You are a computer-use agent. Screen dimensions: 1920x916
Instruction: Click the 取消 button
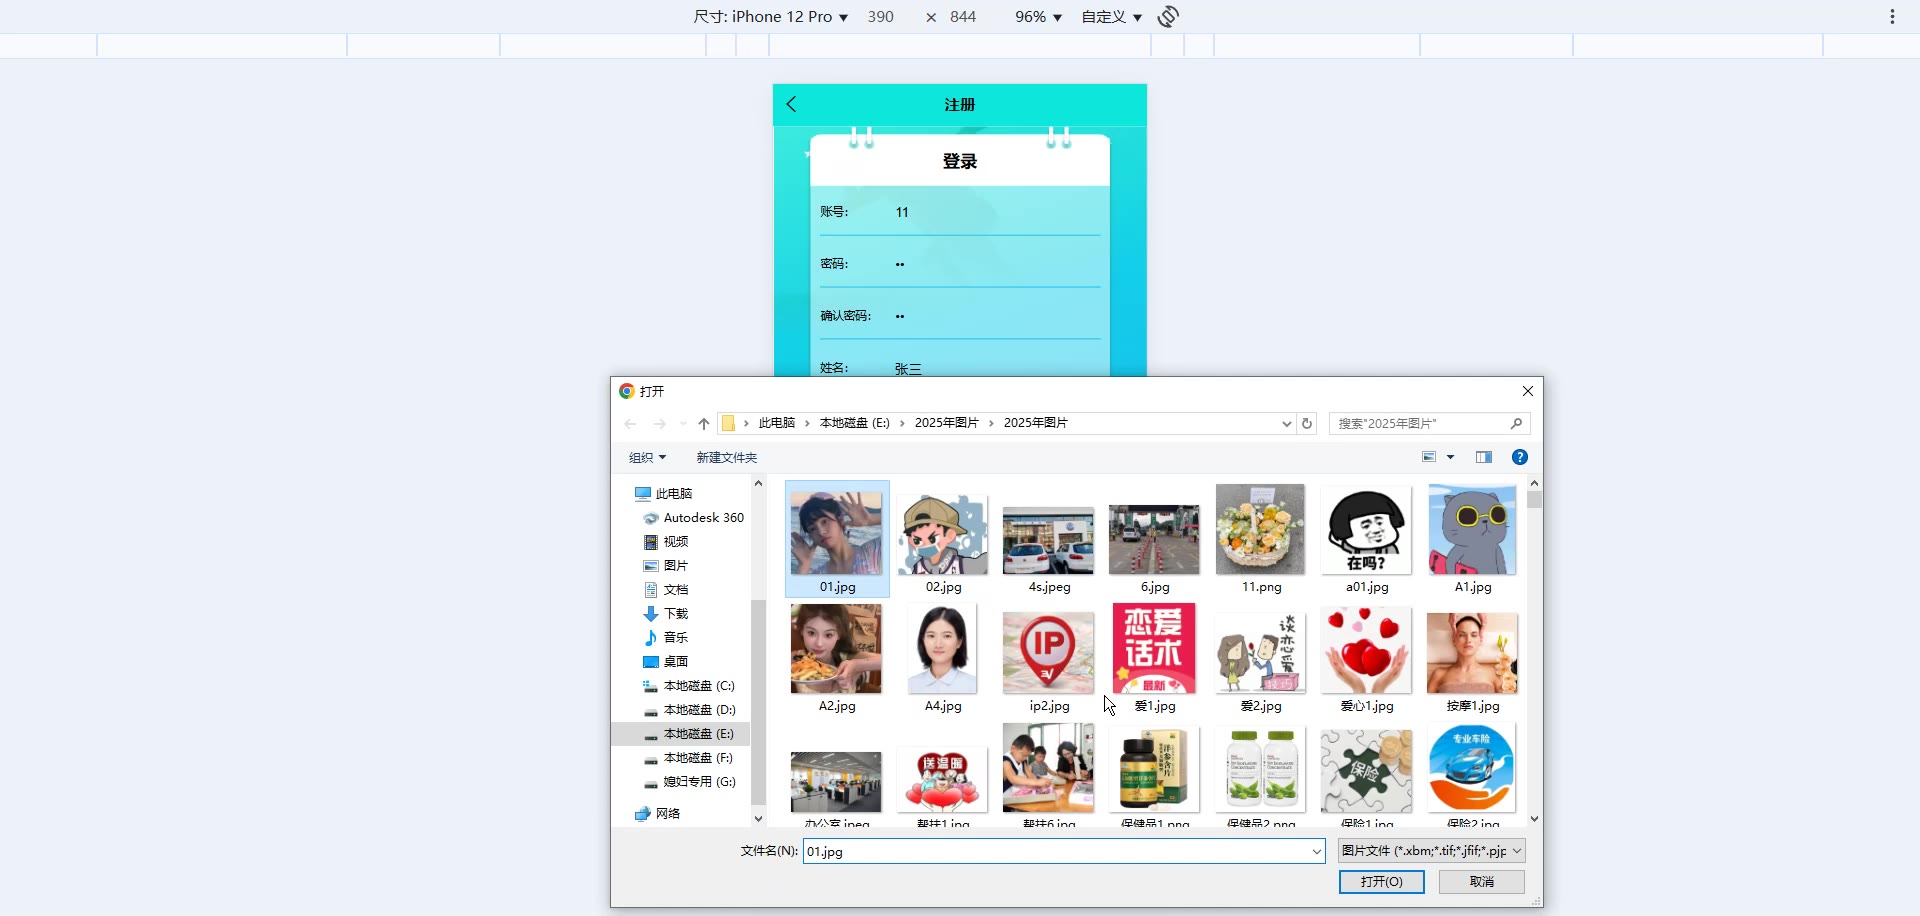point(1482,882)
